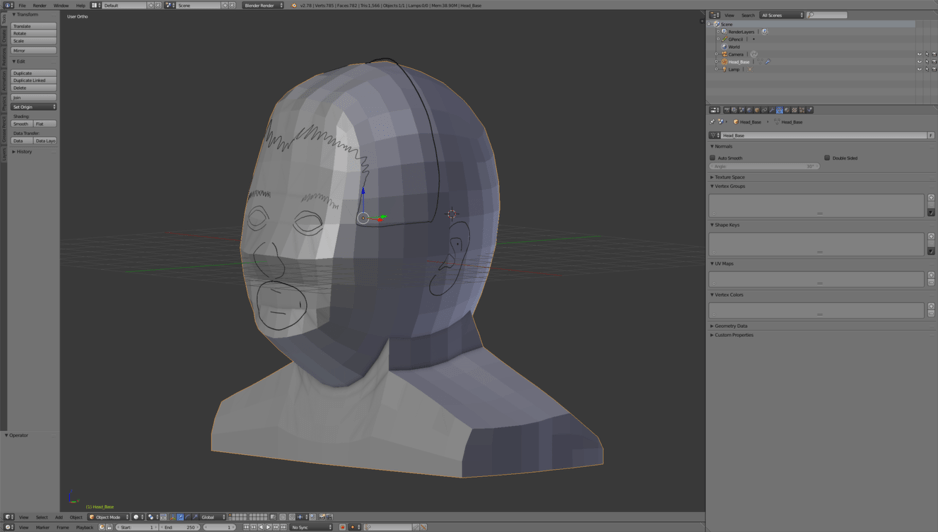
Task: Enable the Double Sided checkbox
Action: pos(827,158)
